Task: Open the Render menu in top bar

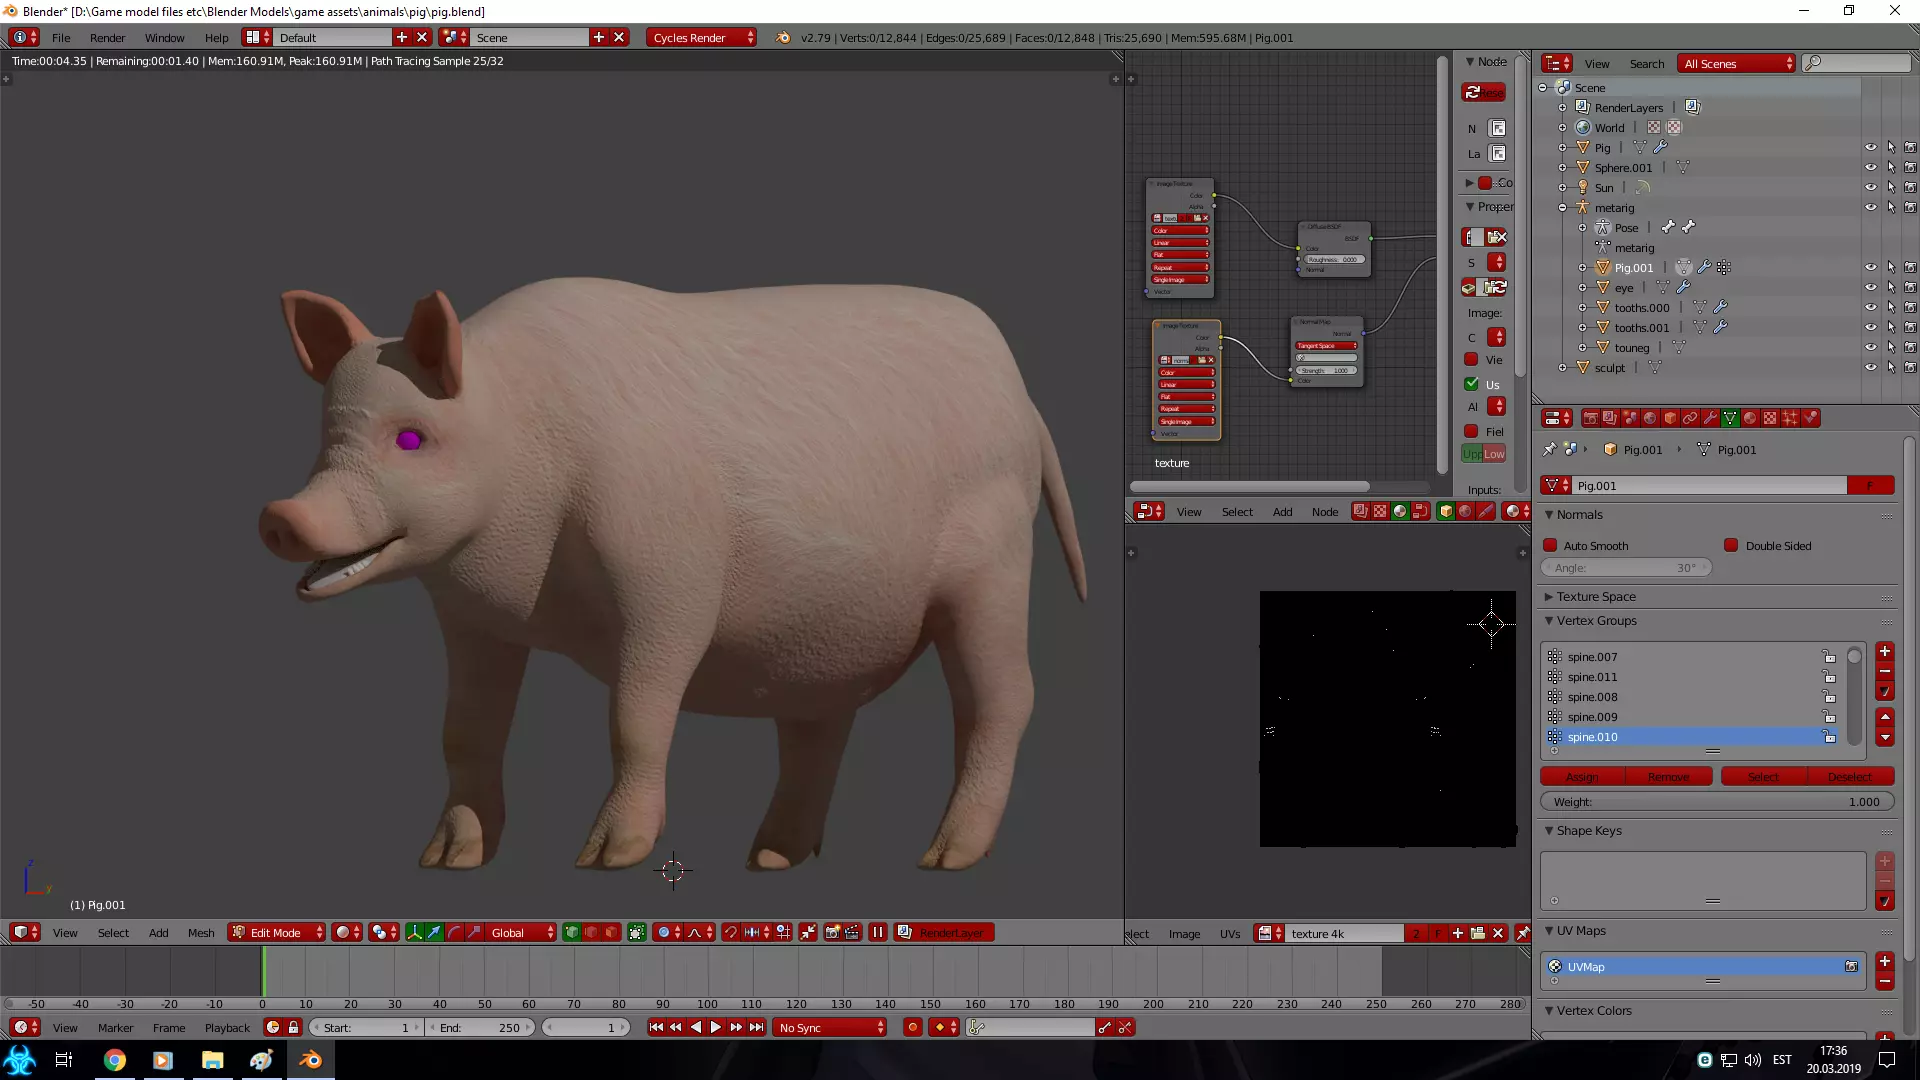Action: pos(107,37)
